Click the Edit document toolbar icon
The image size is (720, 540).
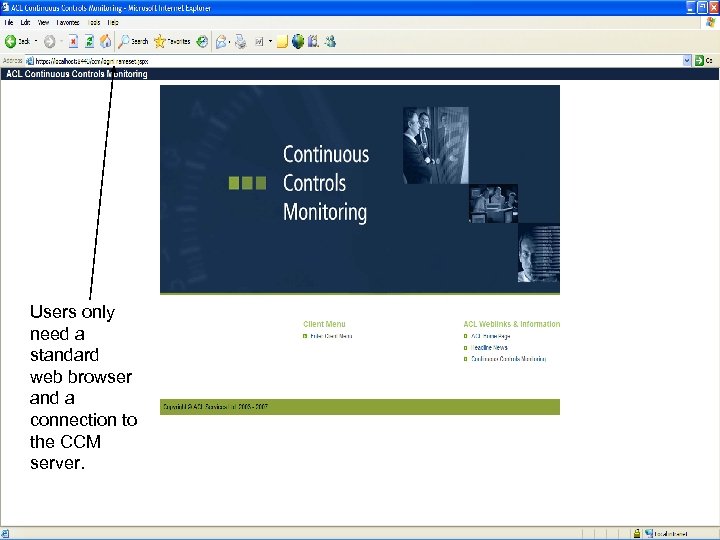pos(259,42)
